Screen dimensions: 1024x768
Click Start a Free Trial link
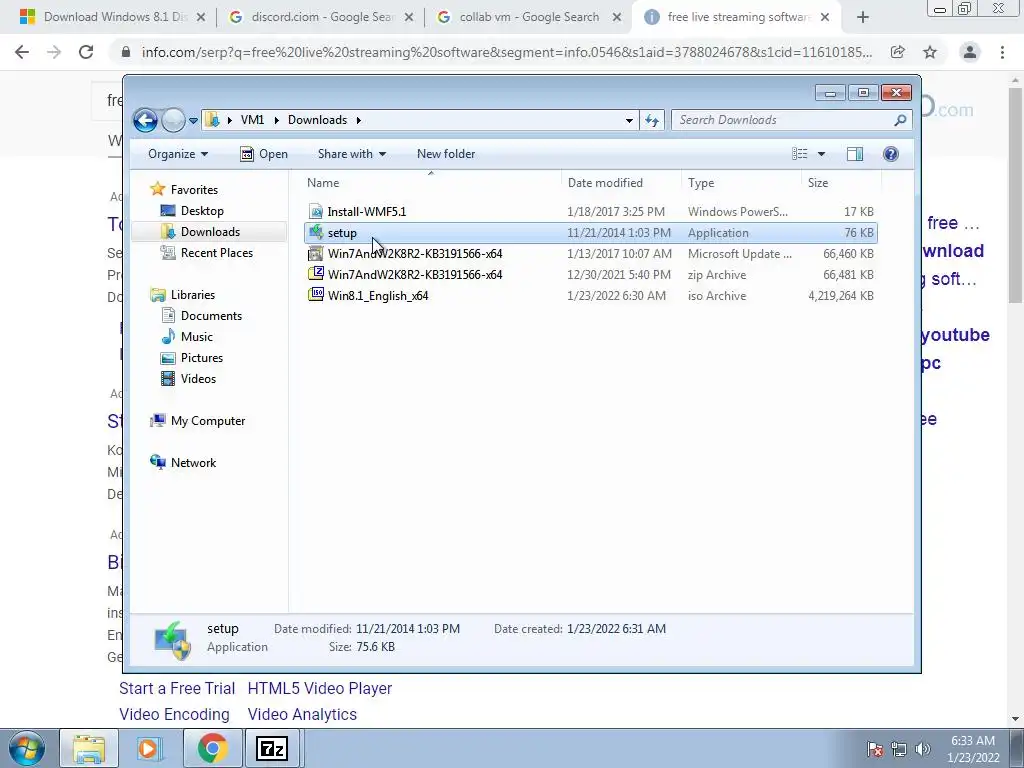(x=177, y=688)
